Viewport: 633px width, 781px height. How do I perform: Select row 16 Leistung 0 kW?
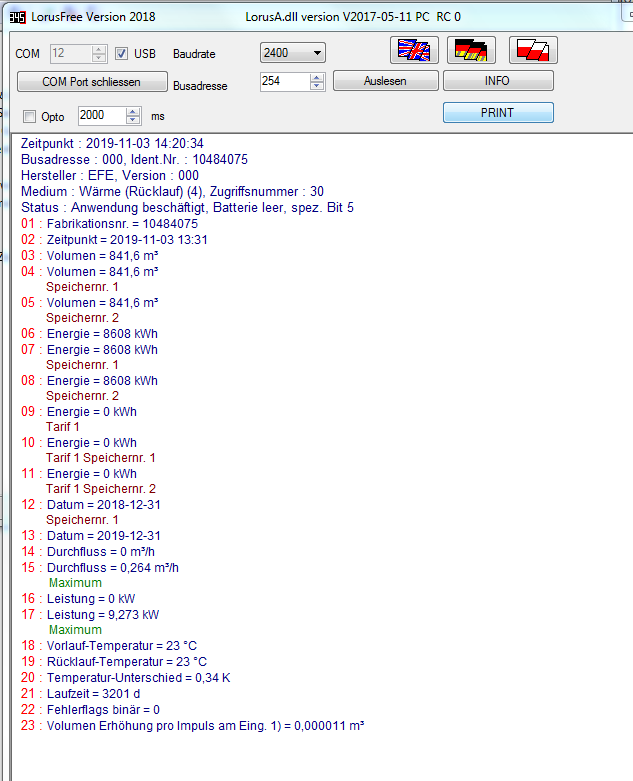pyautogui.click(x=78, y=599)
